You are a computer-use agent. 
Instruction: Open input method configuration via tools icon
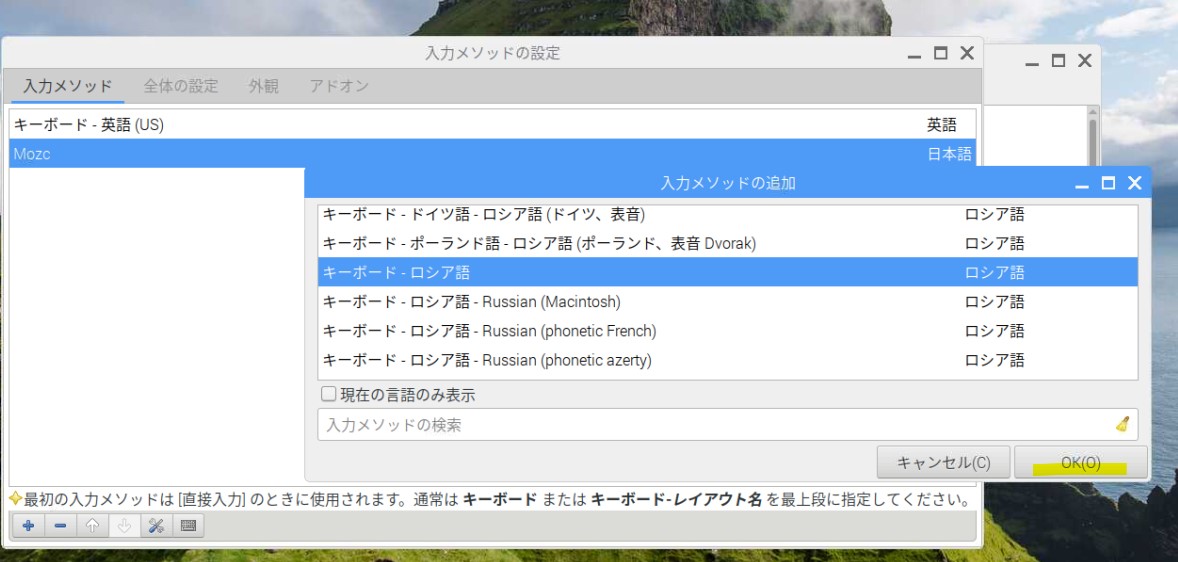pyautogui.click(x=156, y=526)
